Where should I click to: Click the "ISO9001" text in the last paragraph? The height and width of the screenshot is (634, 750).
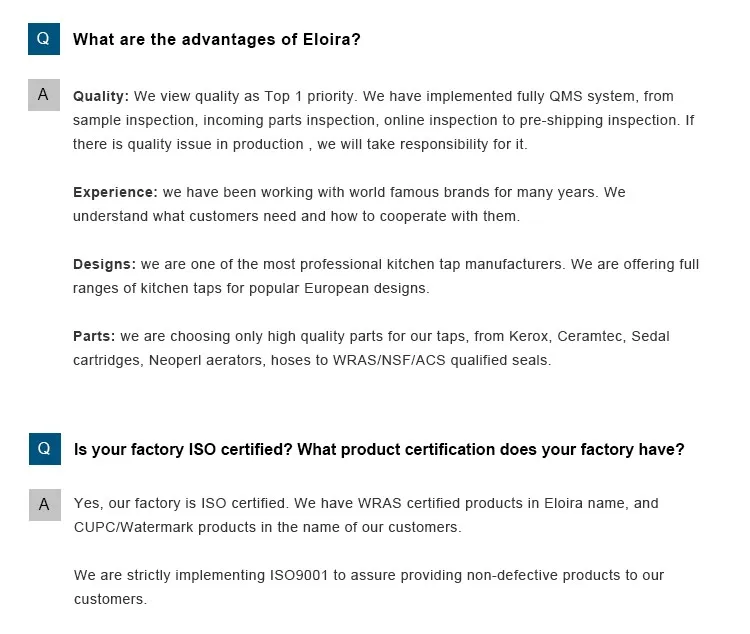click(x=299, y=576)
